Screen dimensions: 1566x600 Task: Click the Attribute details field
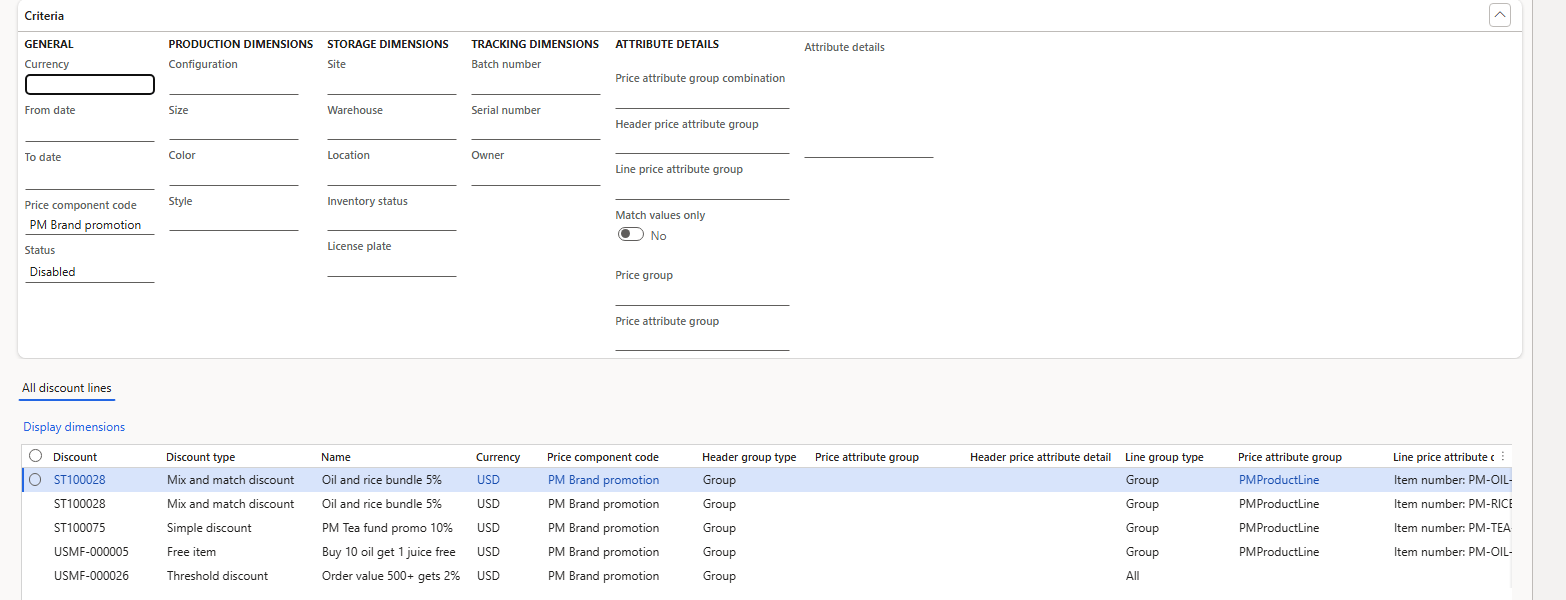pyautogui.click(x=869, y=107)
